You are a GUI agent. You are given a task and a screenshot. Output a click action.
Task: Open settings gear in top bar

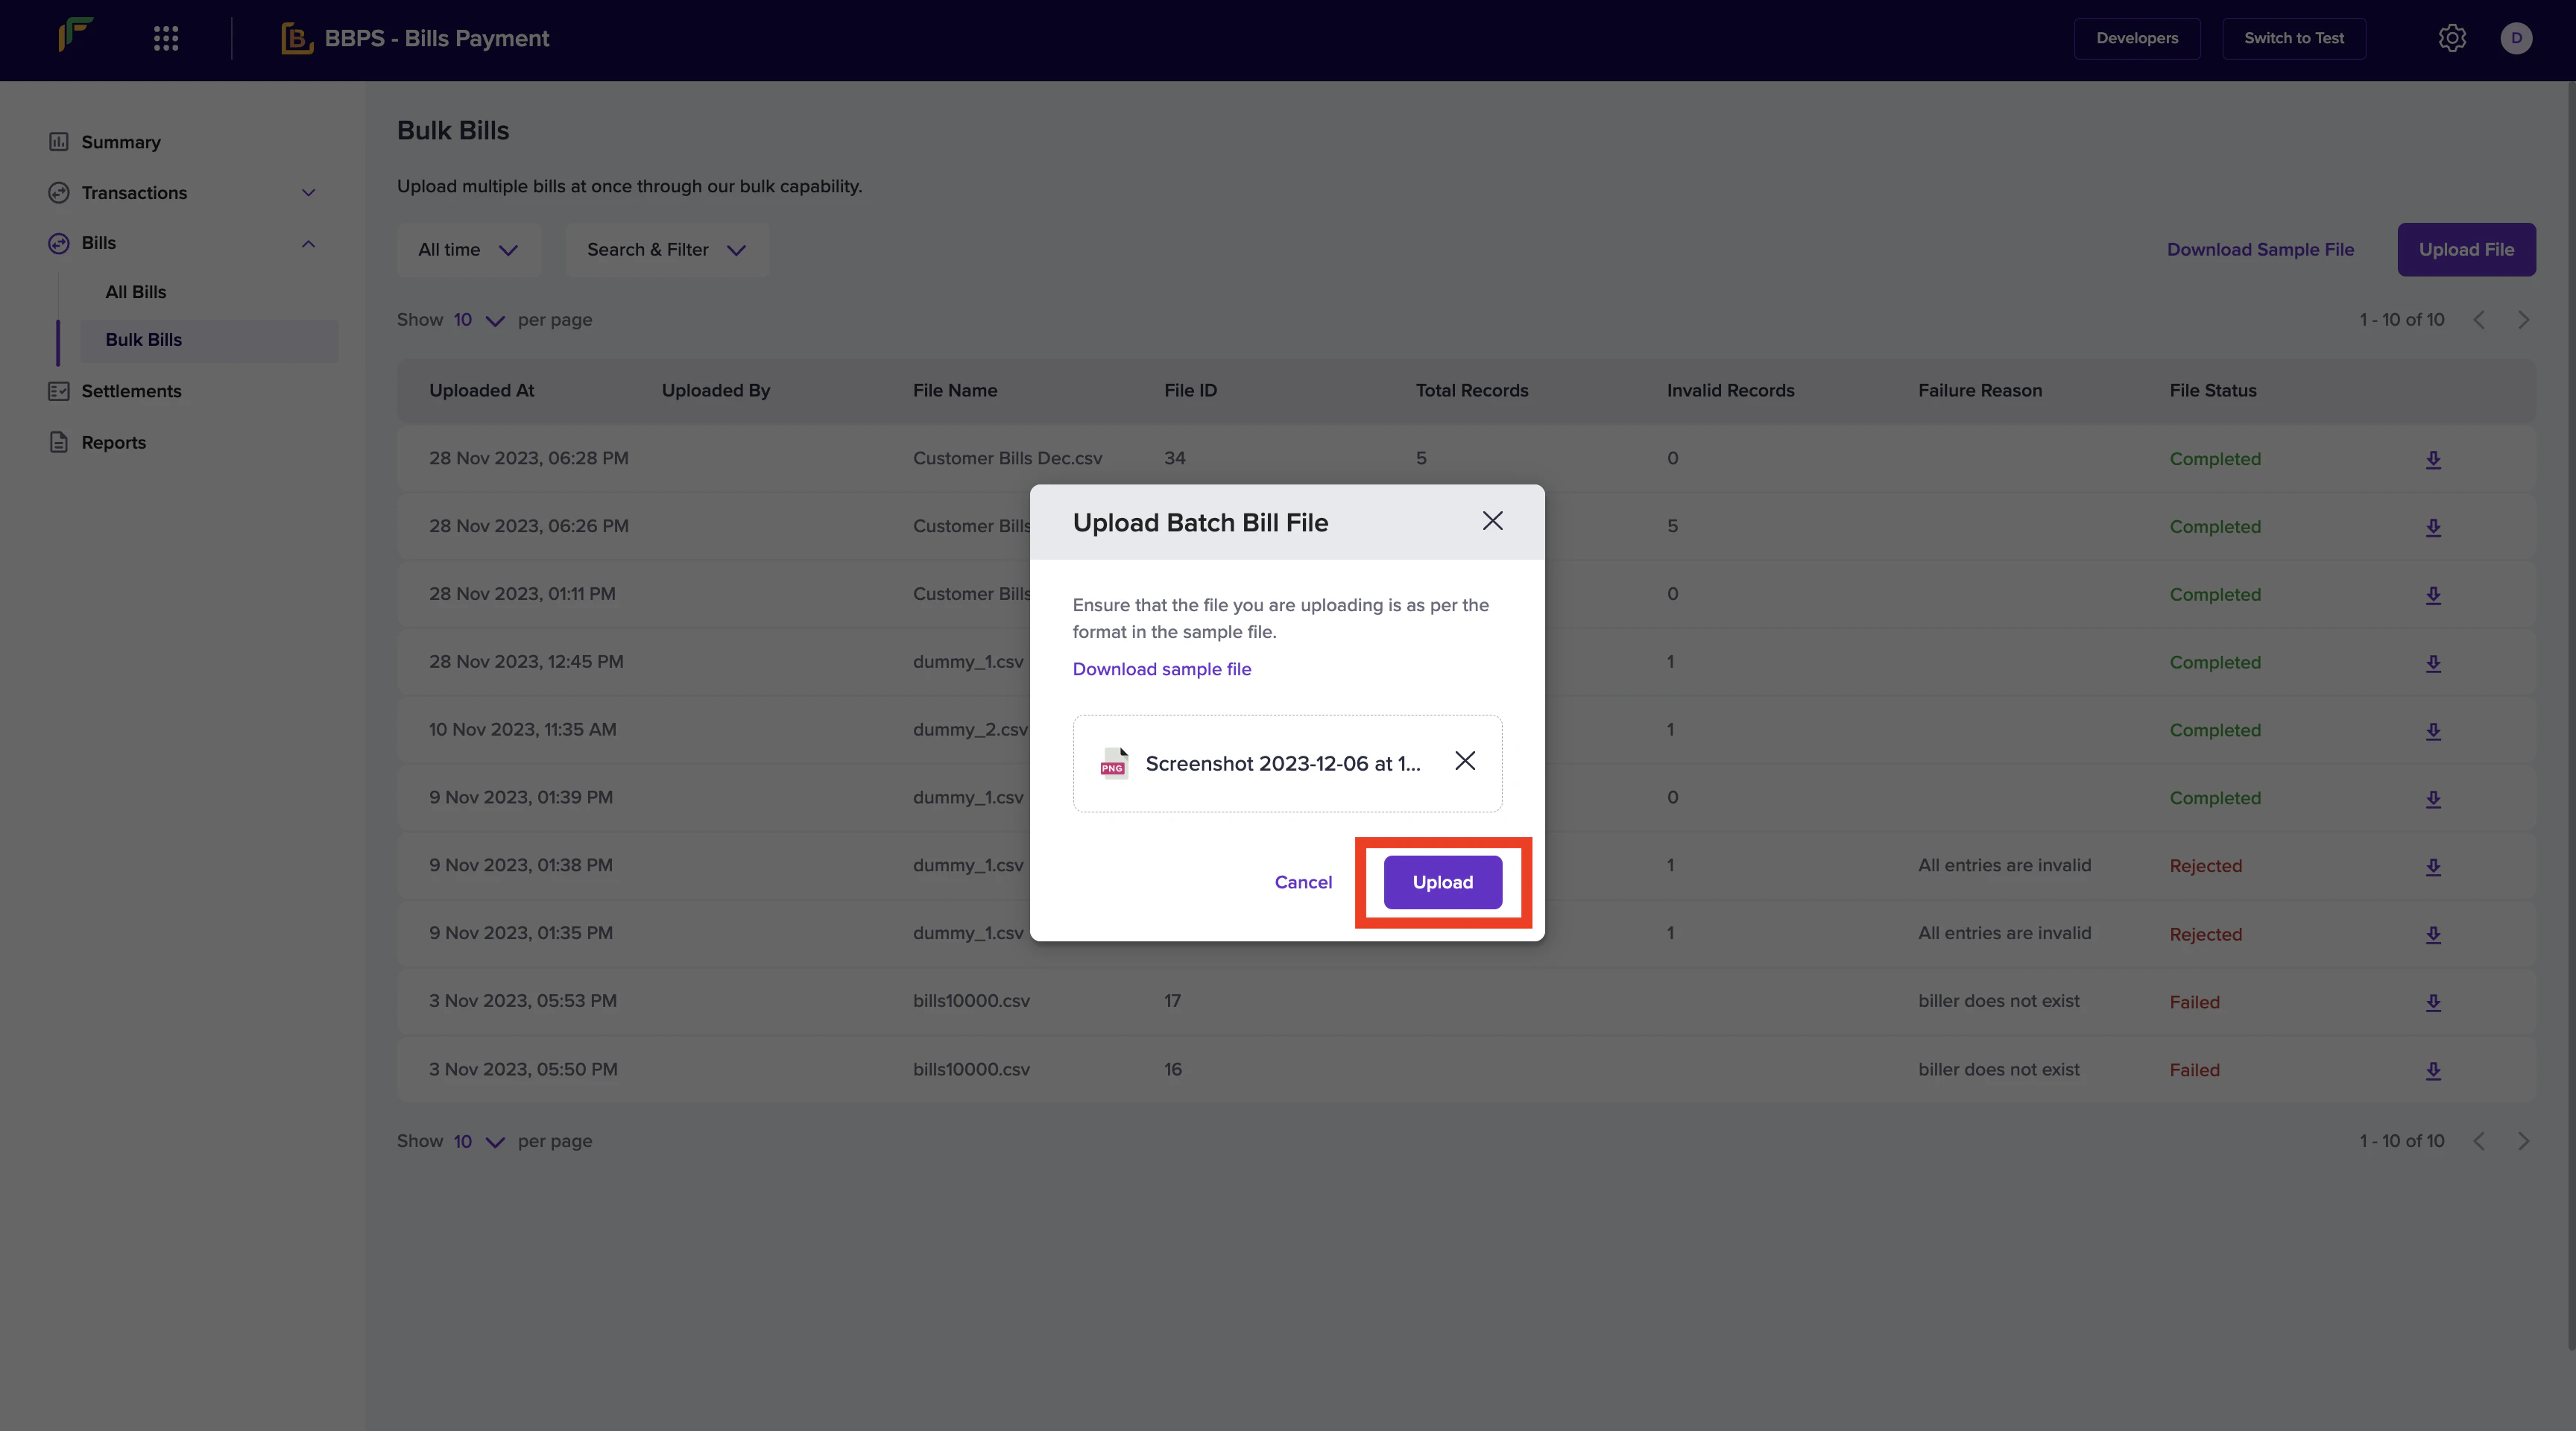coord(2451,38)
